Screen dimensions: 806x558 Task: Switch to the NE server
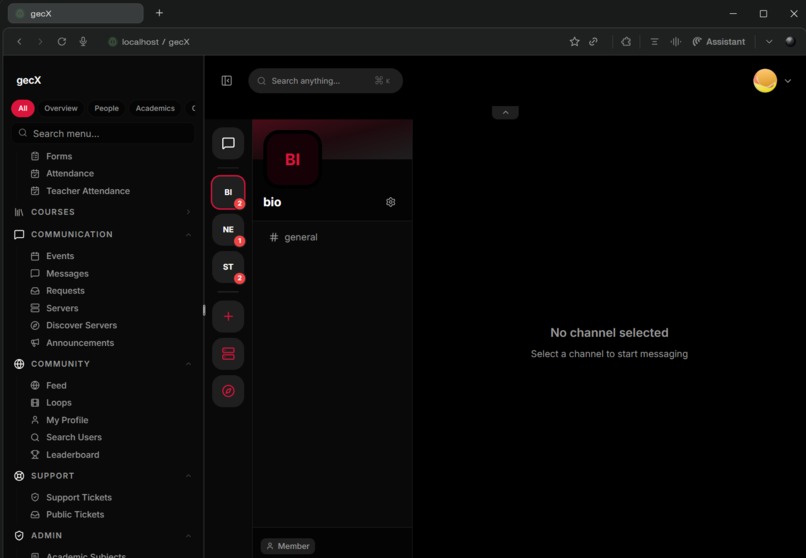pyautogui.click(x=228, y=230)
